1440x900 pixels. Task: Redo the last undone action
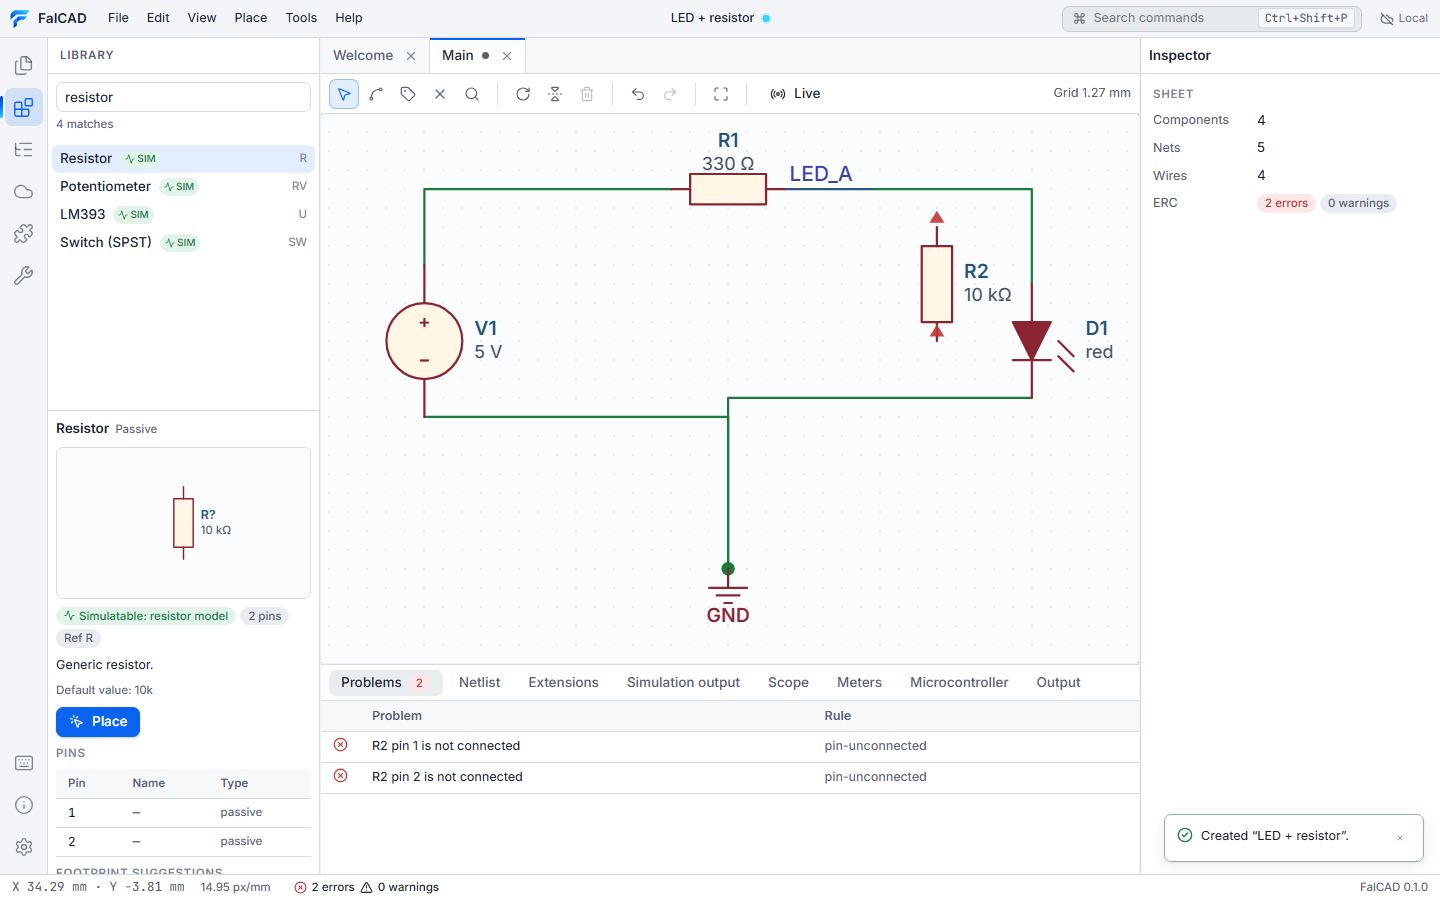point(670,94)
